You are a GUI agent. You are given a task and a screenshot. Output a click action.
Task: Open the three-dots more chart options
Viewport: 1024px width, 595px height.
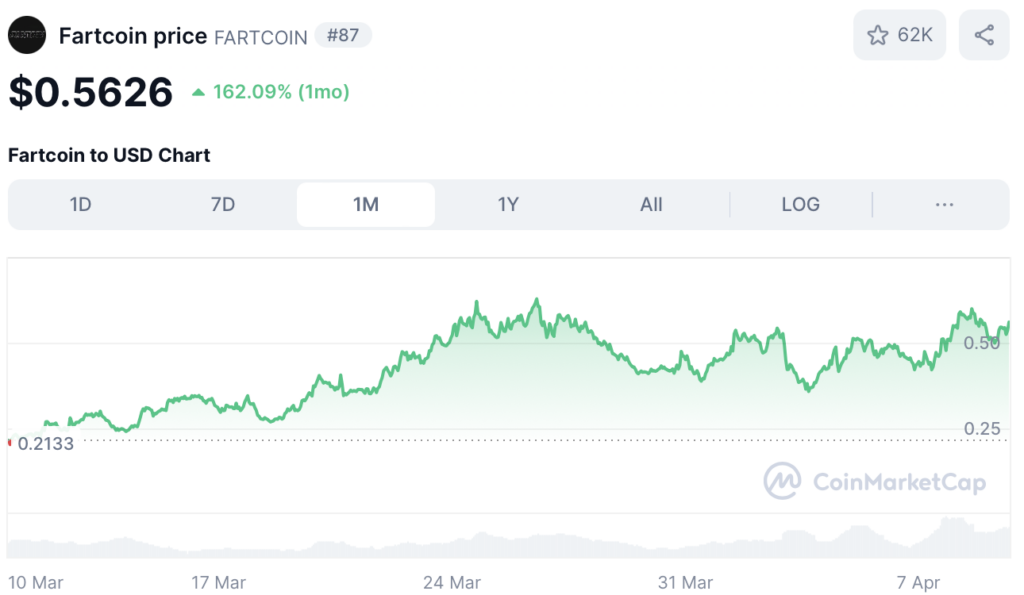click(x=944, y=204)
